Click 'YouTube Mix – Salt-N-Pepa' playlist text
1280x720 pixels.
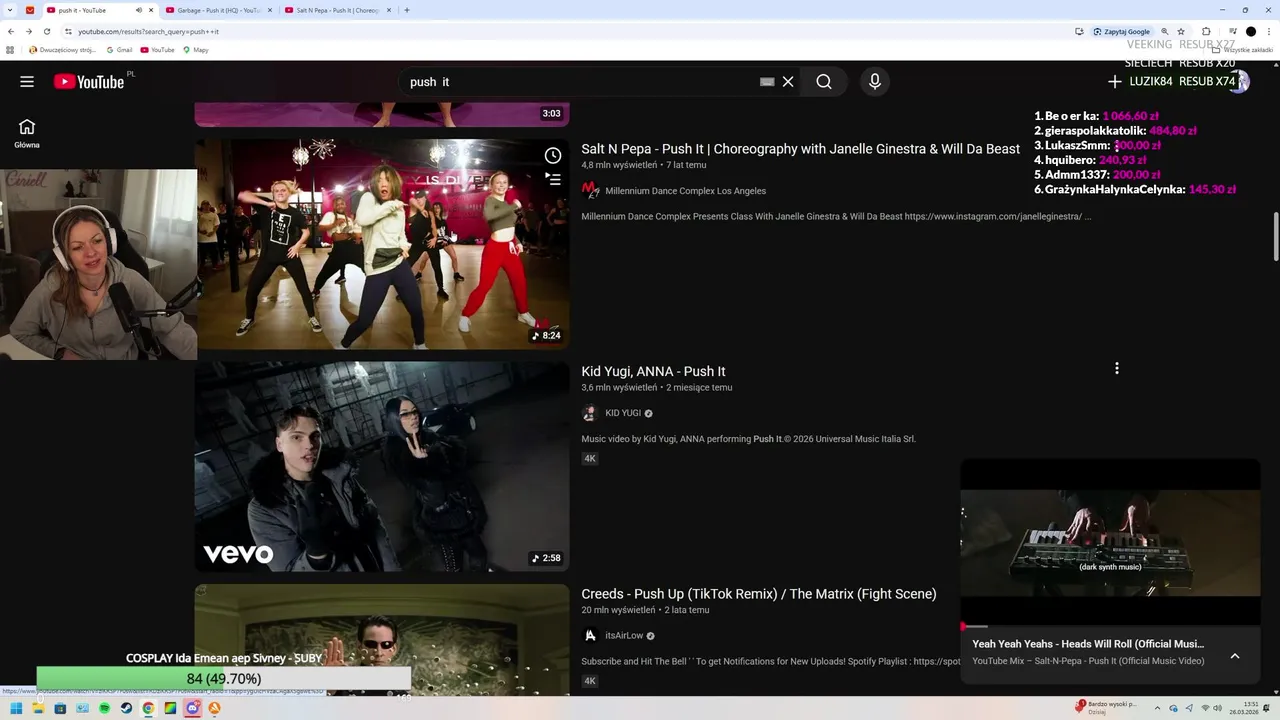tap(1088, 661)
